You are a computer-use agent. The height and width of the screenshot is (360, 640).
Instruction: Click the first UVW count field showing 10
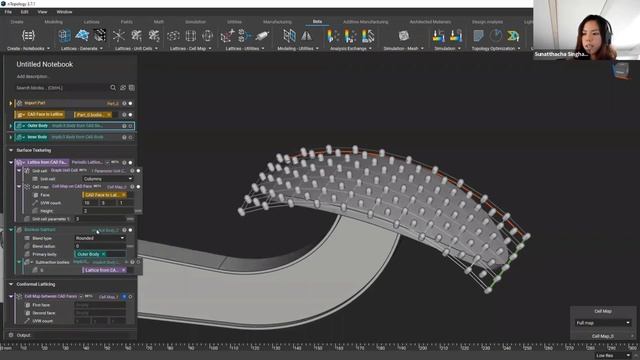point(91,203)
